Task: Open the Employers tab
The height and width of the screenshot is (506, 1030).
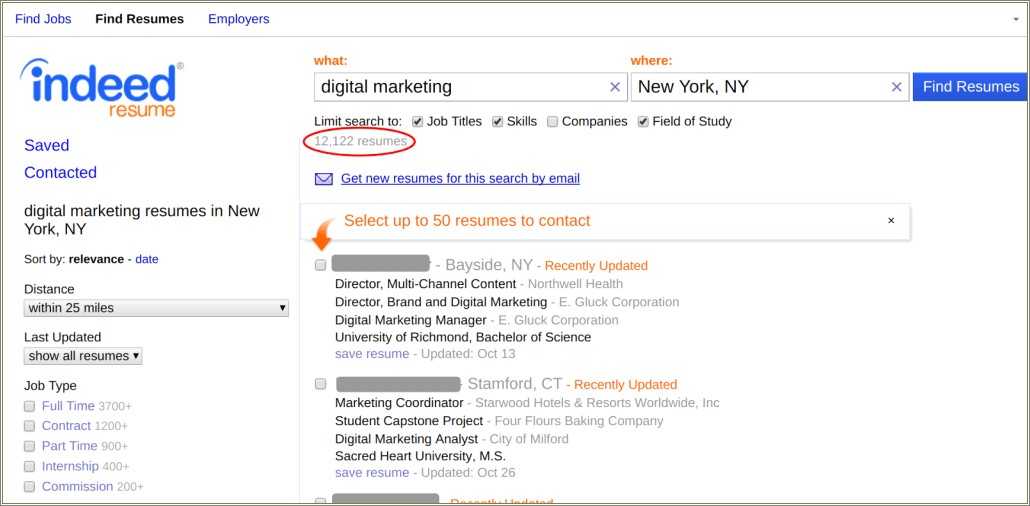Action: point(238,19)
